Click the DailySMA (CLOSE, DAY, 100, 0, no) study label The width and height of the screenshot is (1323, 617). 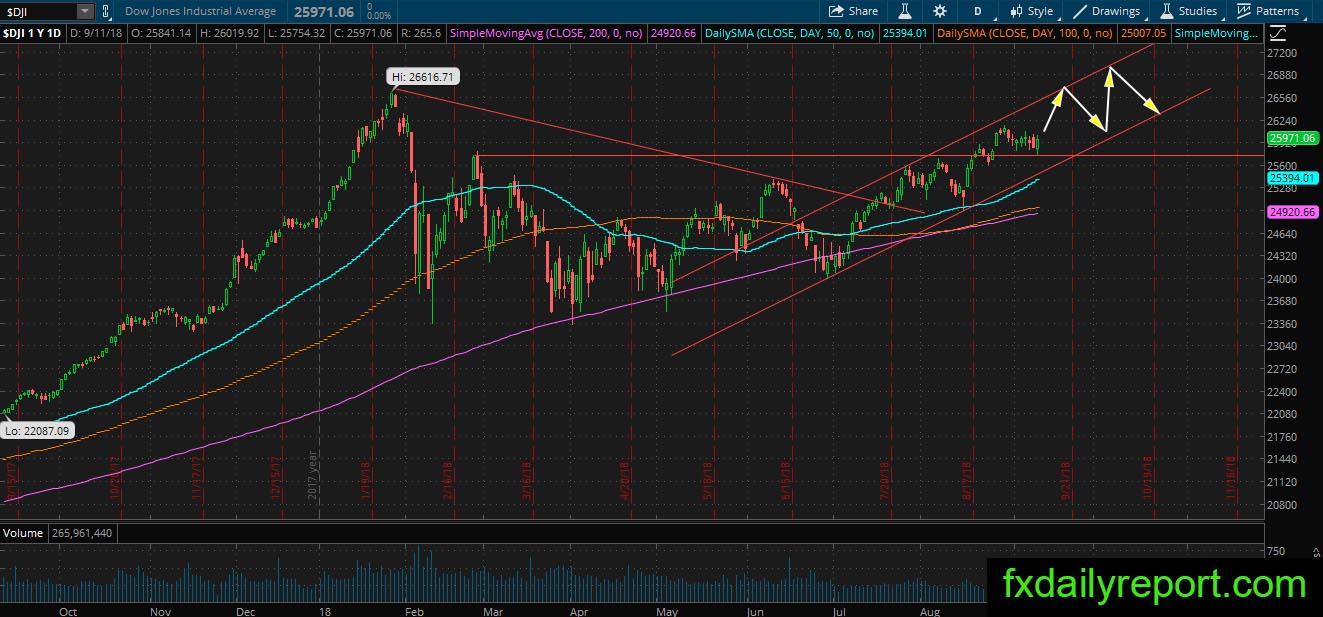pyautogui.click(x=1027, y=33)
